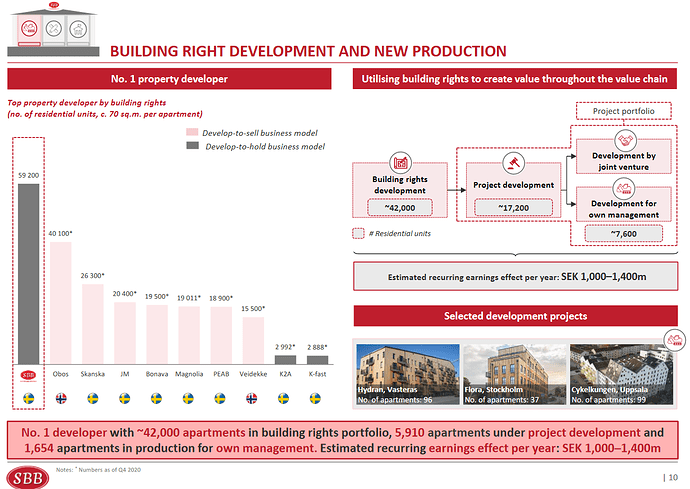Click the flag icon beneath Obos

pos(62,398)
